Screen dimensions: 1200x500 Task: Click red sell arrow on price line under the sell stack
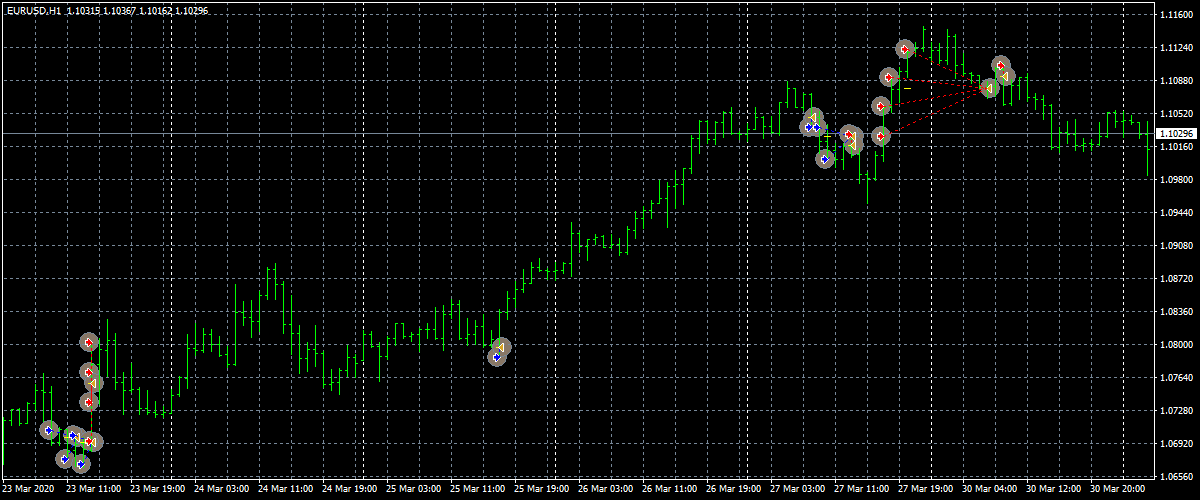tap(881, 135)
